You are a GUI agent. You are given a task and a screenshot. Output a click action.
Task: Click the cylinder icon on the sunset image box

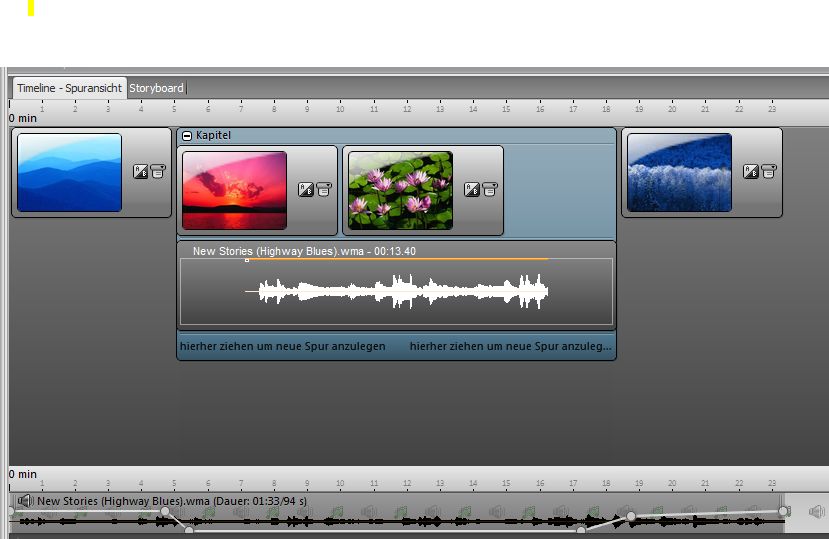[x=323, y=190]
